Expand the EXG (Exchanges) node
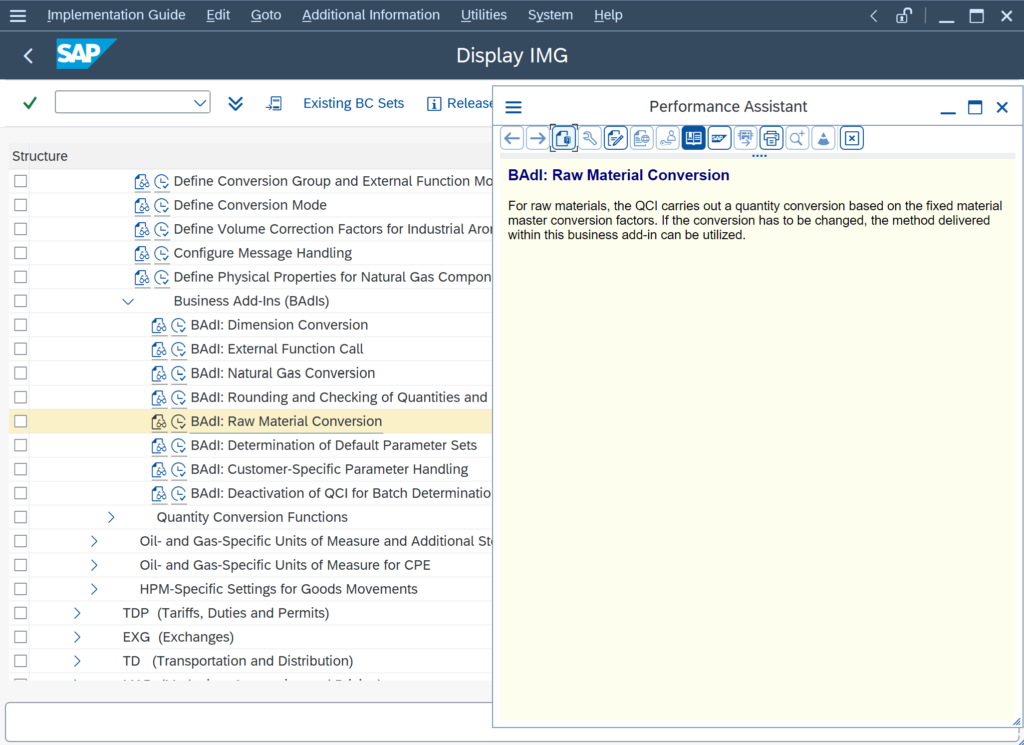Screen dimensions: 1024x745 77,637
